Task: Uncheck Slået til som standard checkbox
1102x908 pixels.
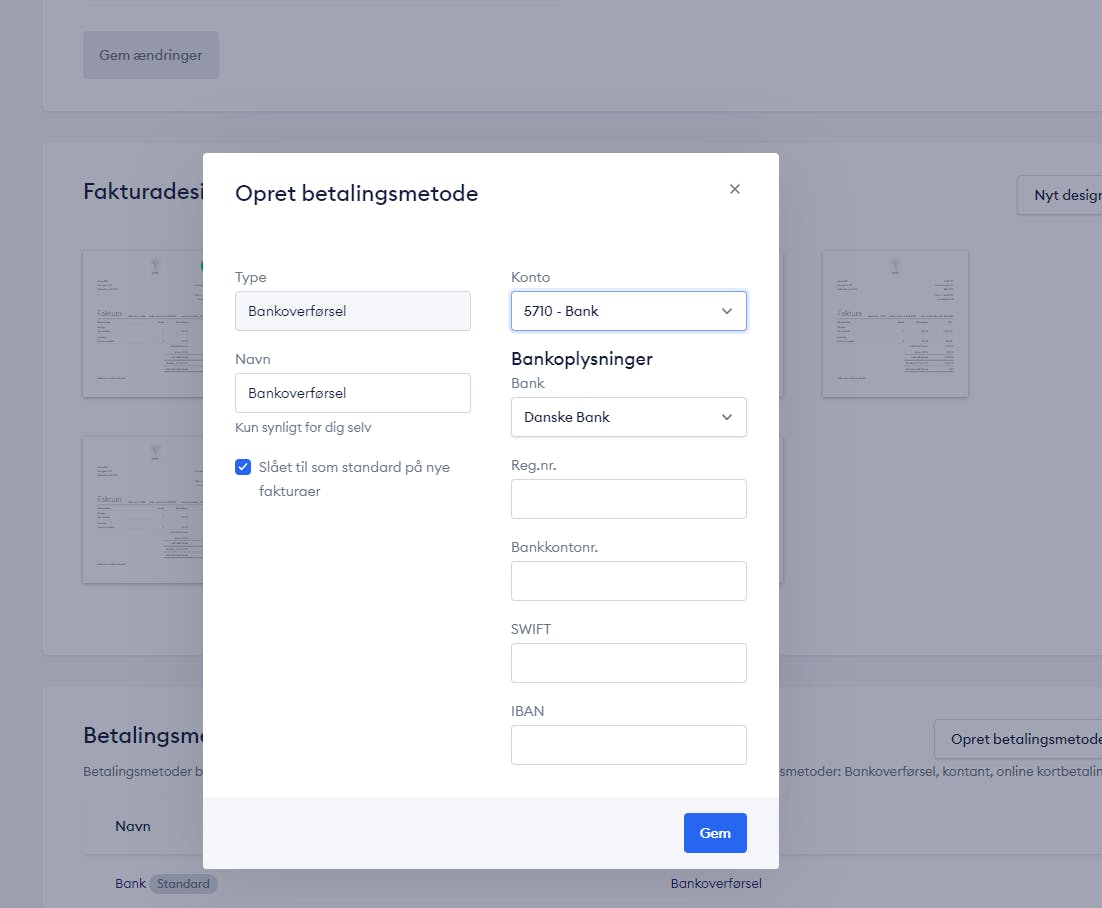Action: click(243, 467)
